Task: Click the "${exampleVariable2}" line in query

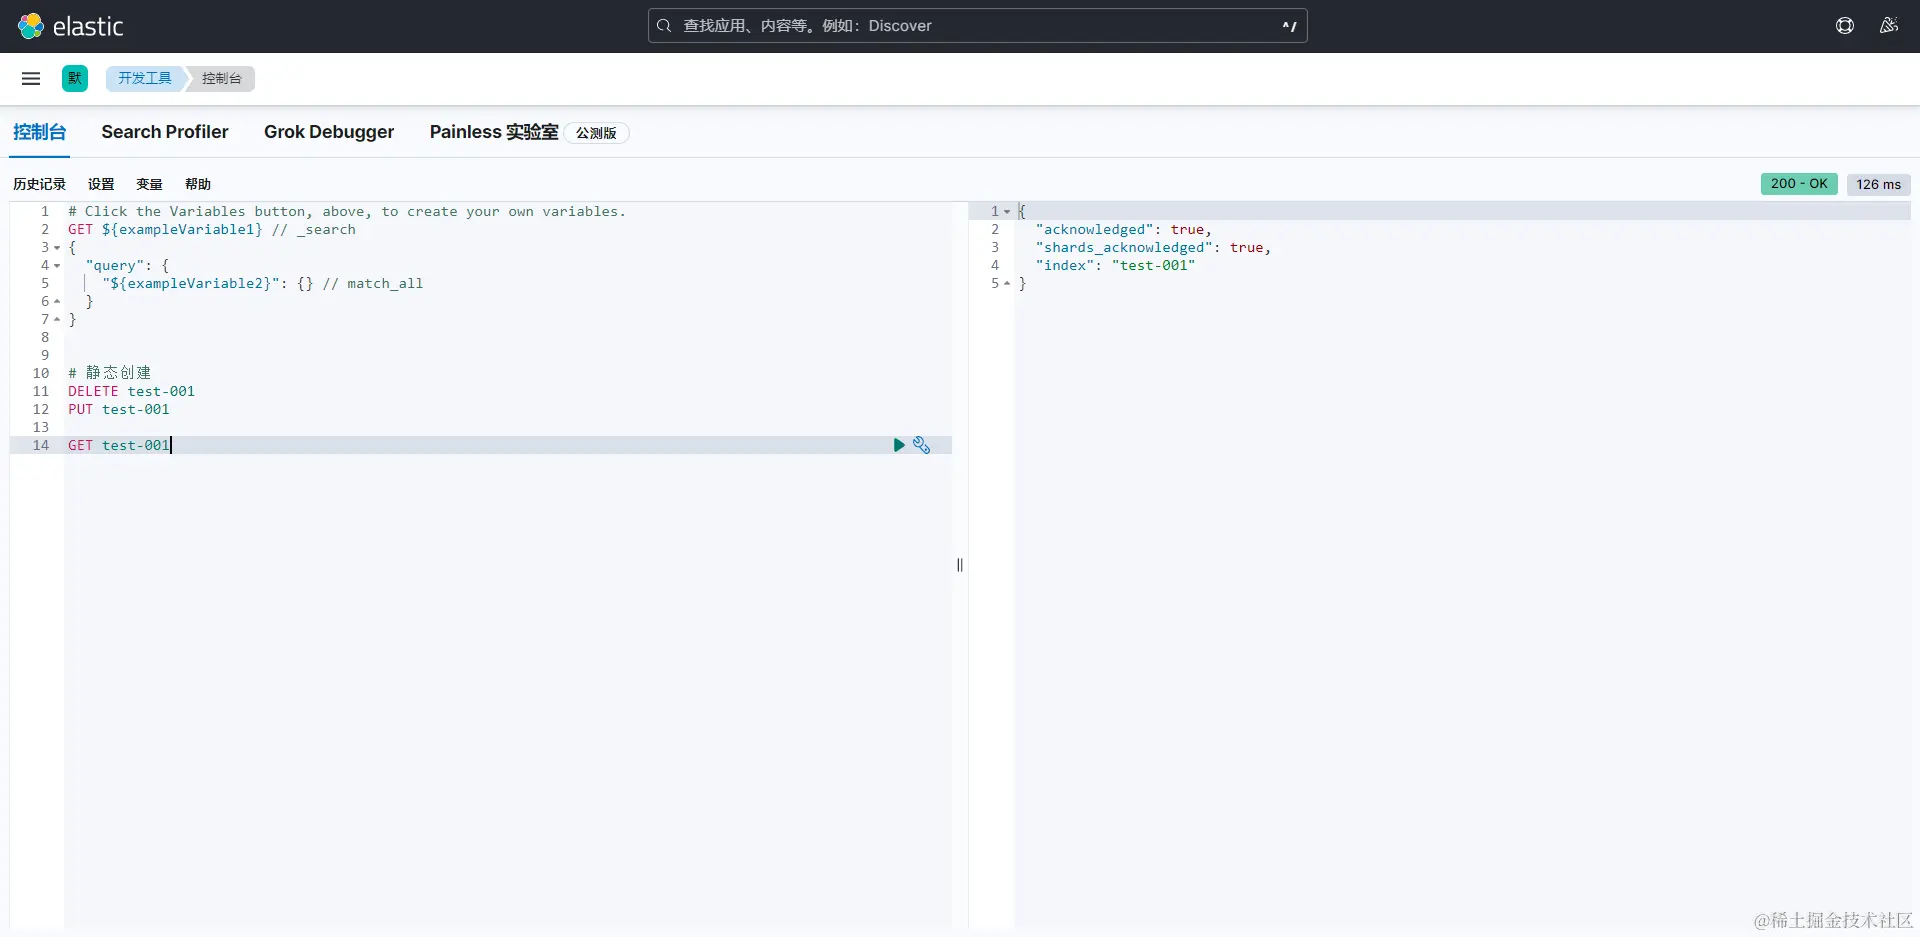Action: pyautogui.click(x=262, y=284)
